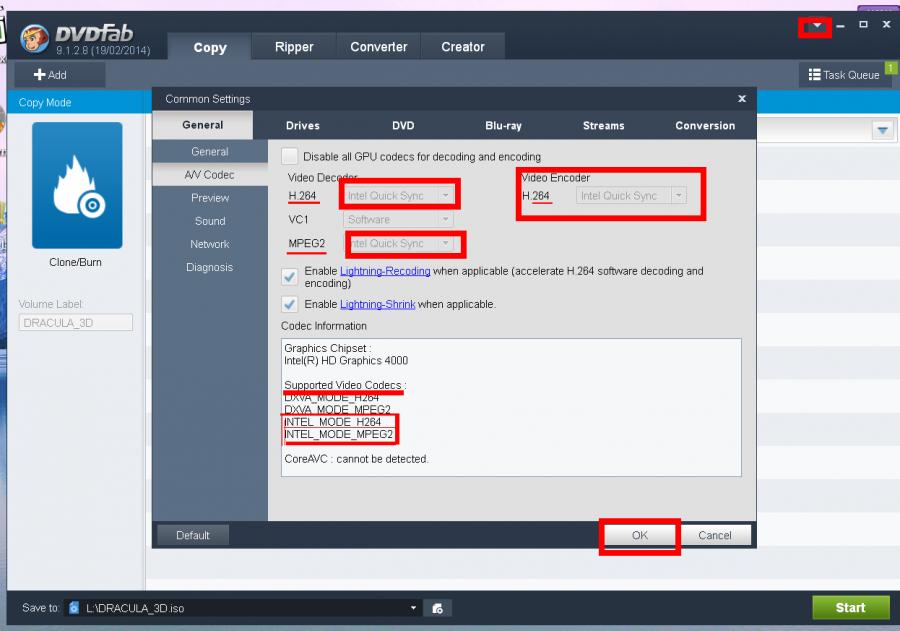
Task: Open the DVD settings tab
Action: tap(403, 125)
